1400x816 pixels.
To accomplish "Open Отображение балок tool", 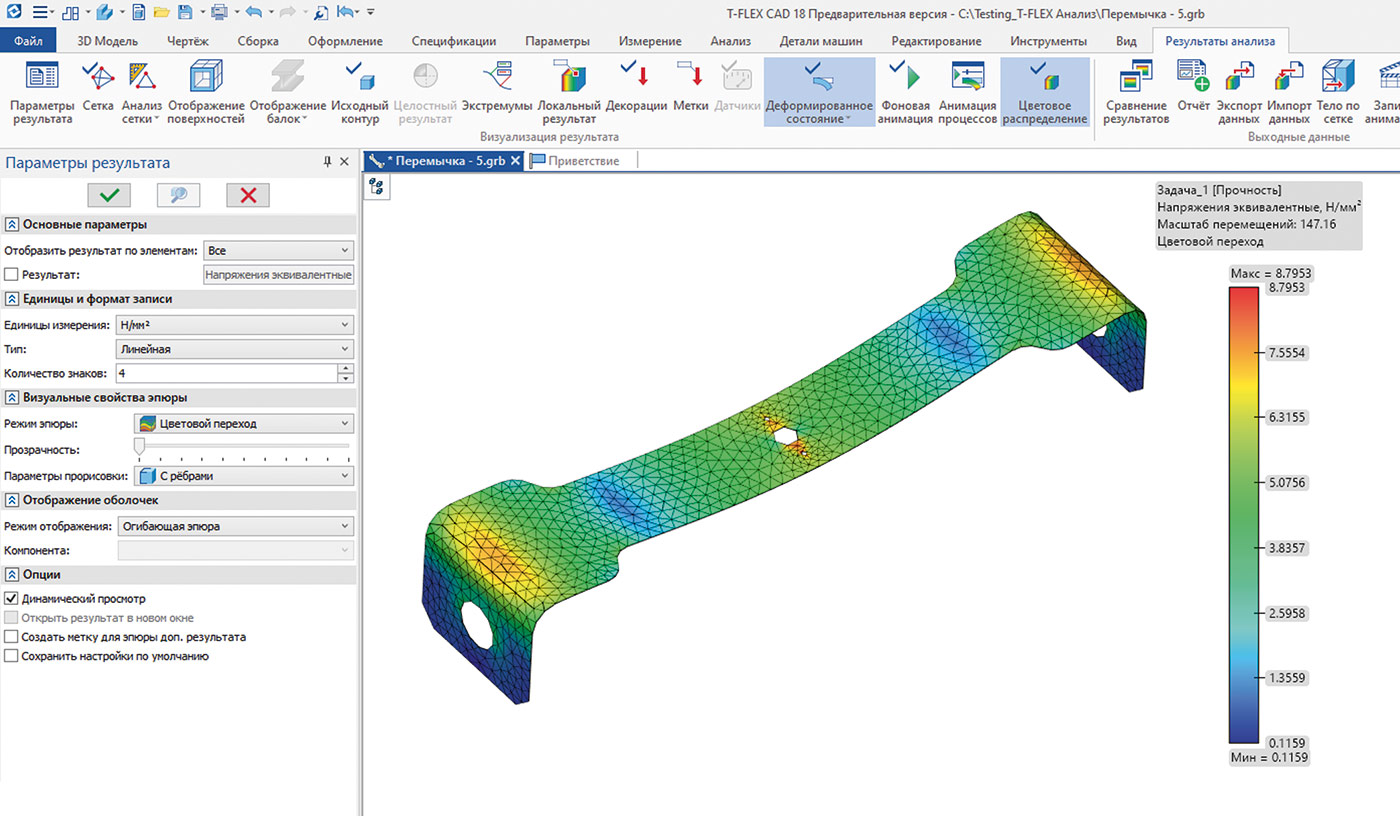I will [288, 92].
